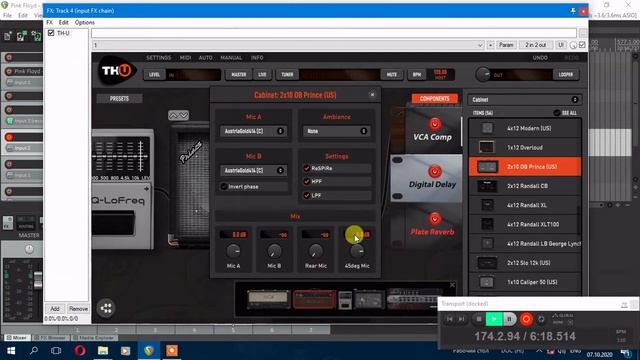Image resolution: width=640 pixels, height=360 pixels.
Task: Click the 2 in 2 out routing button
Action: point(536,45)
